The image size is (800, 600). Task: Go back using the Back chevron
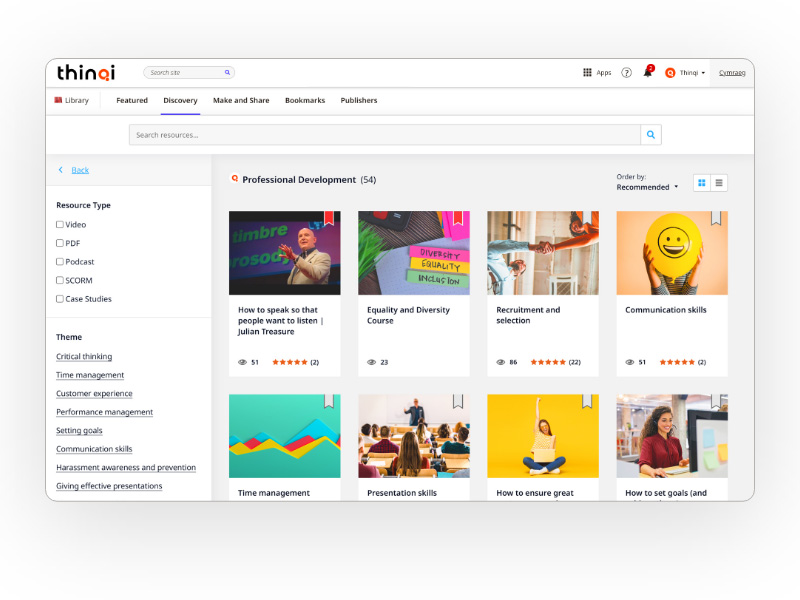(x=61, y=170)
